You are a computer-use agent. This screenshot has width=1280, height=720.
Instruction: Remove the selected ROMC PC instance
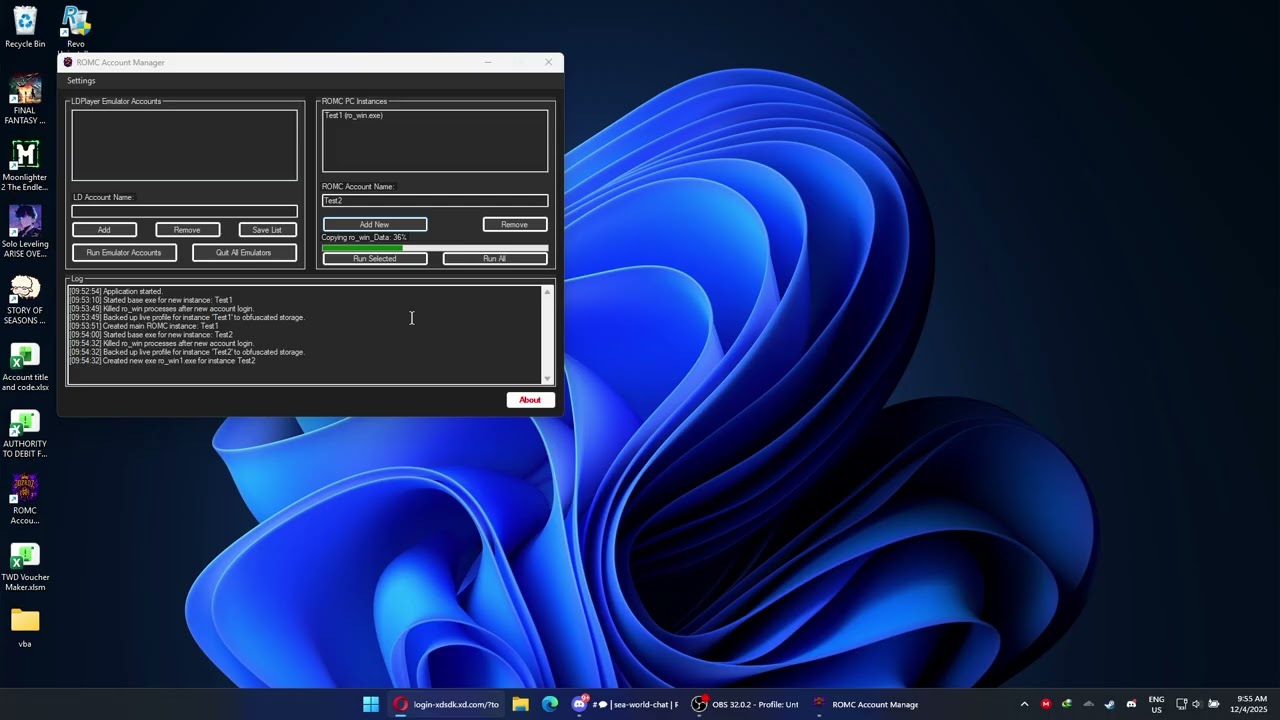pos(515,225)
